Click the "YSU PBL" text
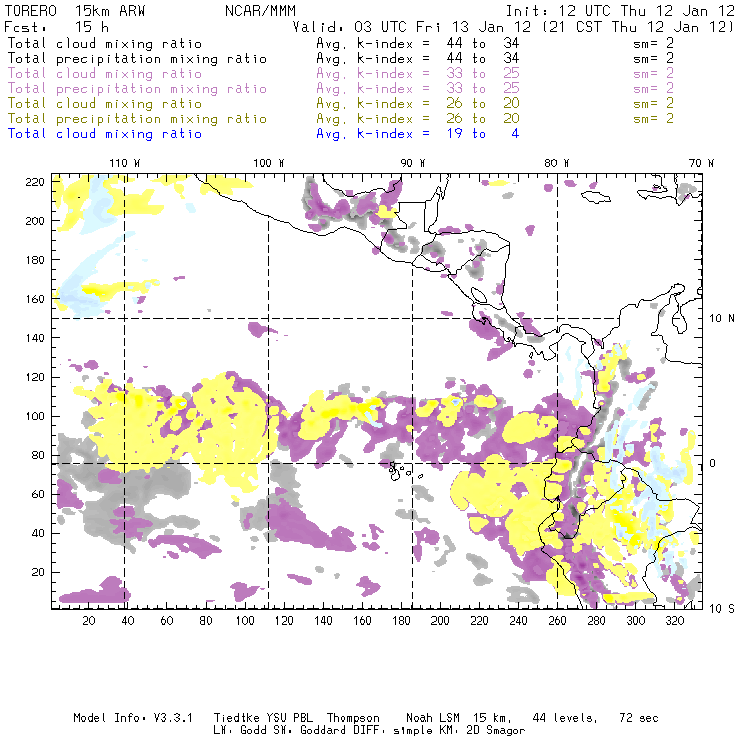The image size is (740, 740). [289, 718]
